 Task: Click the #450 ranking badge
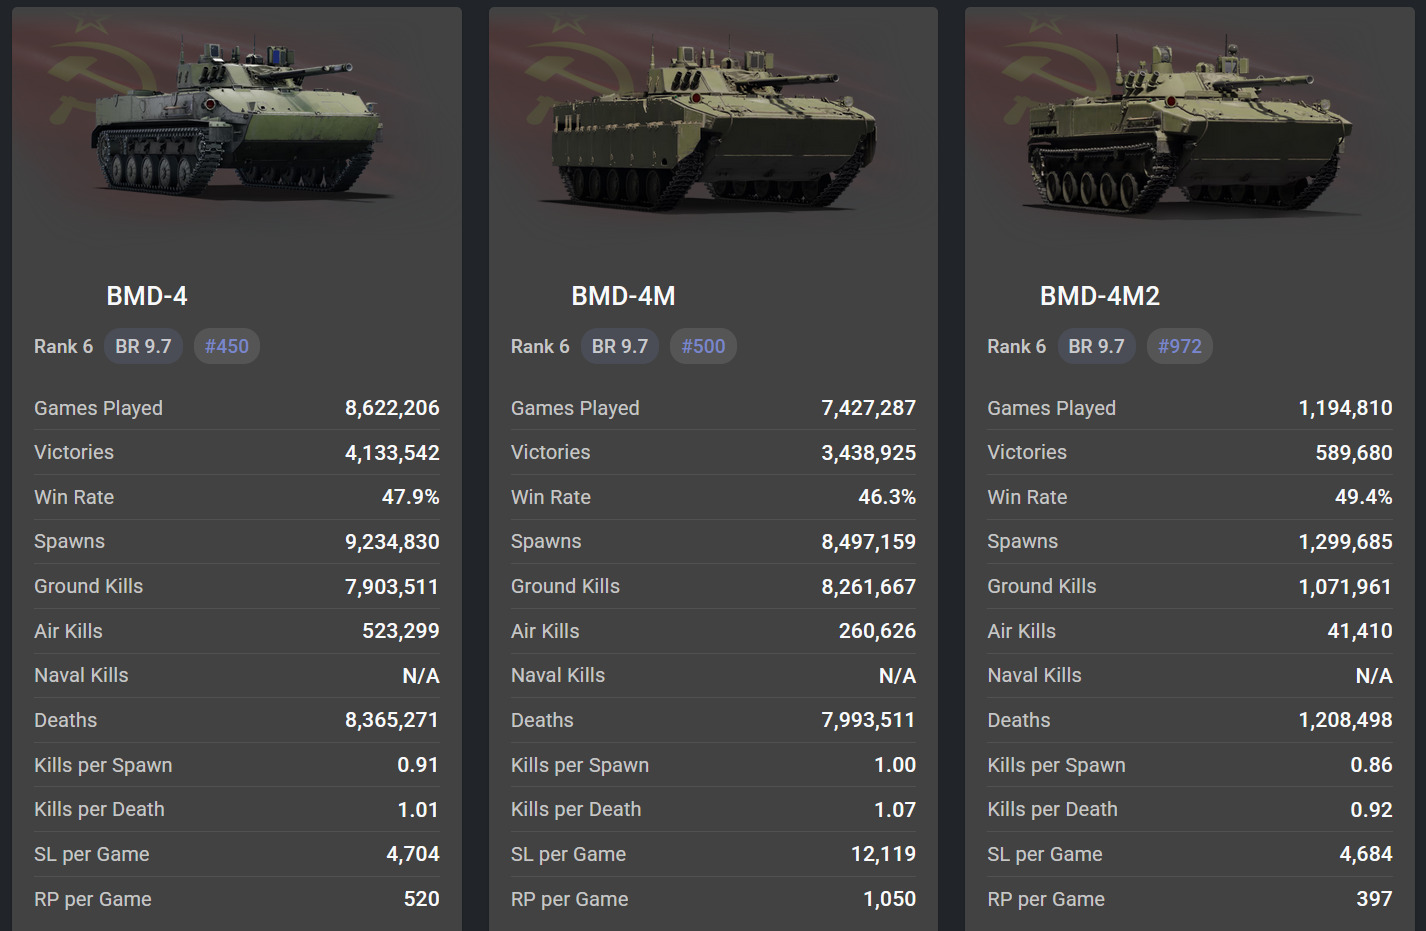tap(227, 346)
